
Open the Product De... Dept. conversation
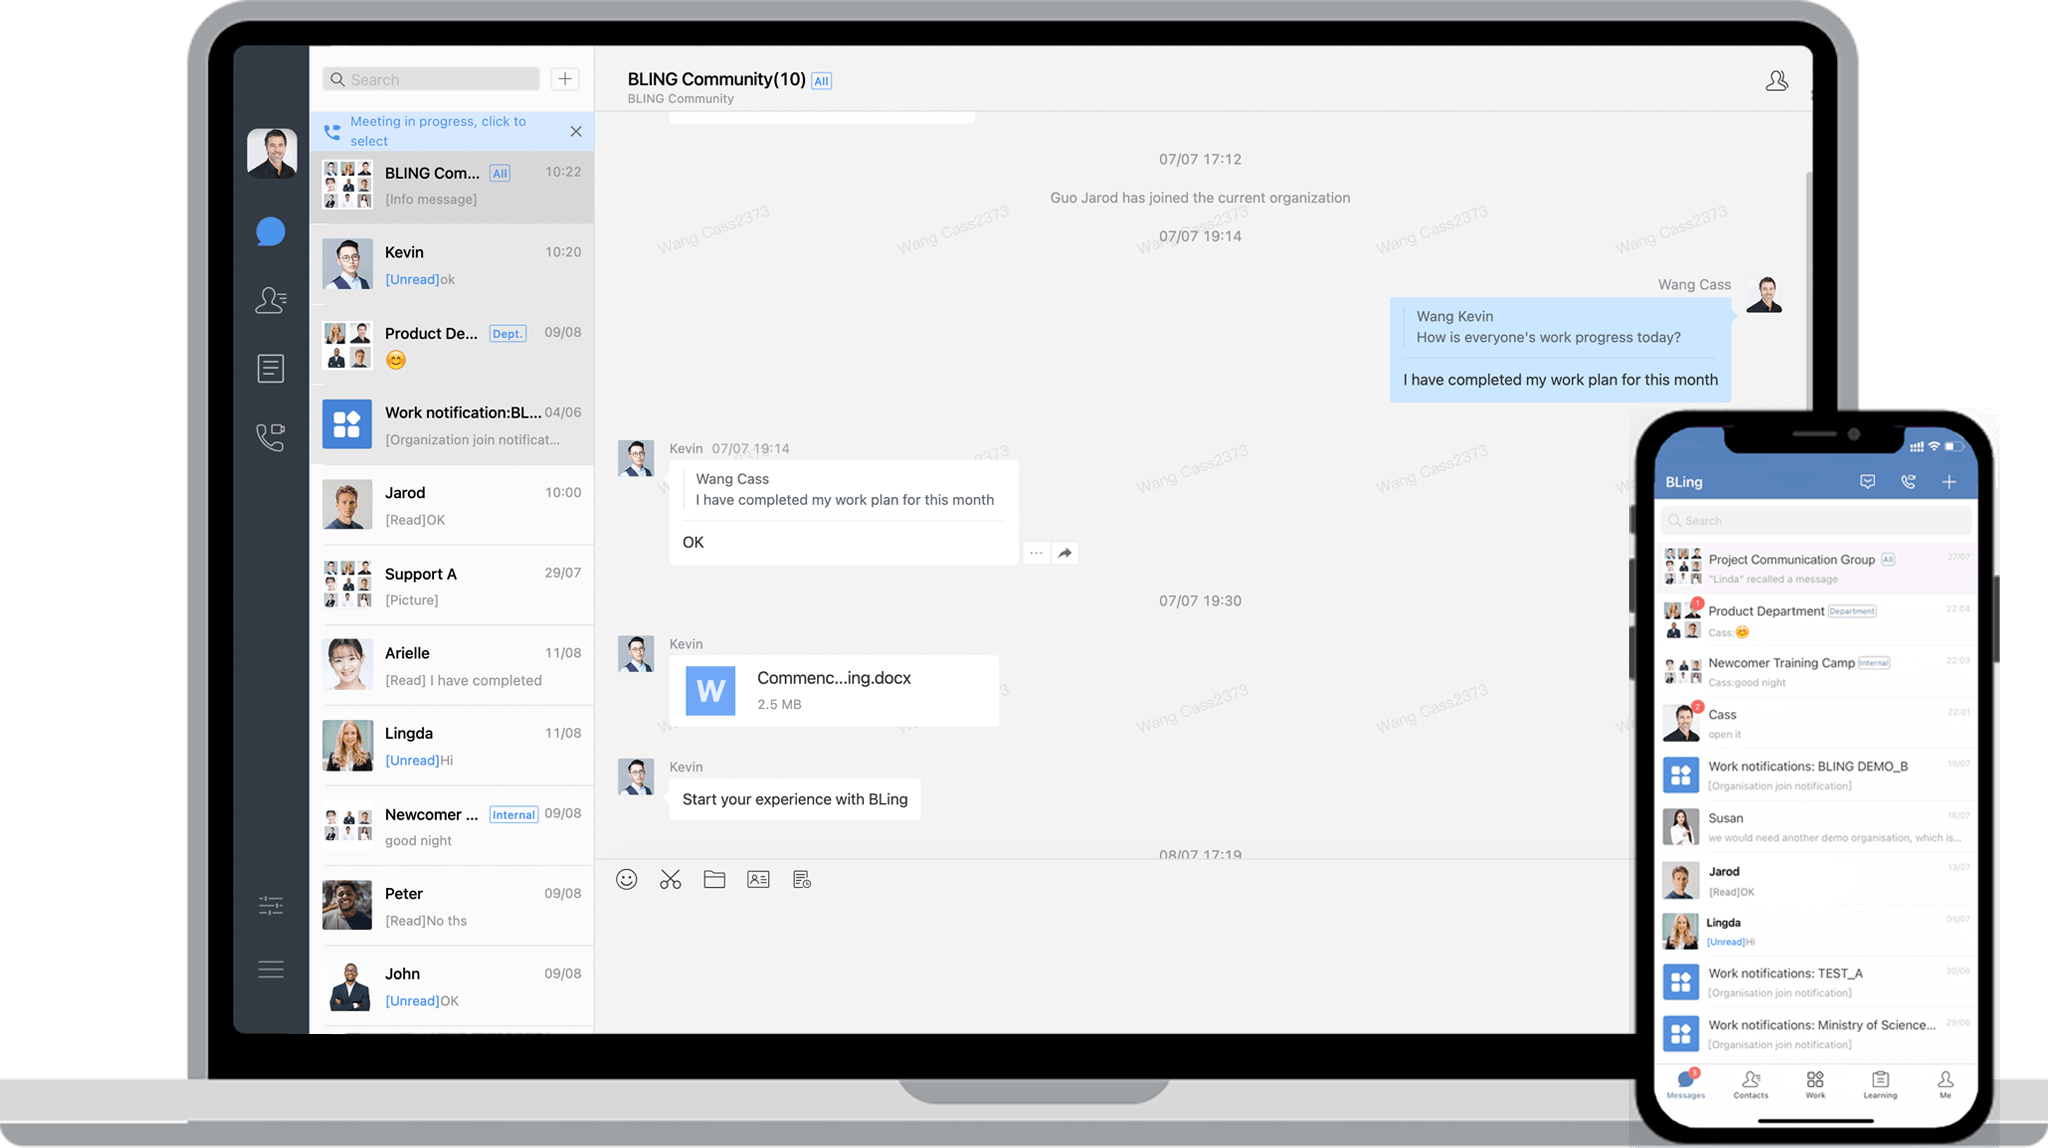click(x=452, y=345)
